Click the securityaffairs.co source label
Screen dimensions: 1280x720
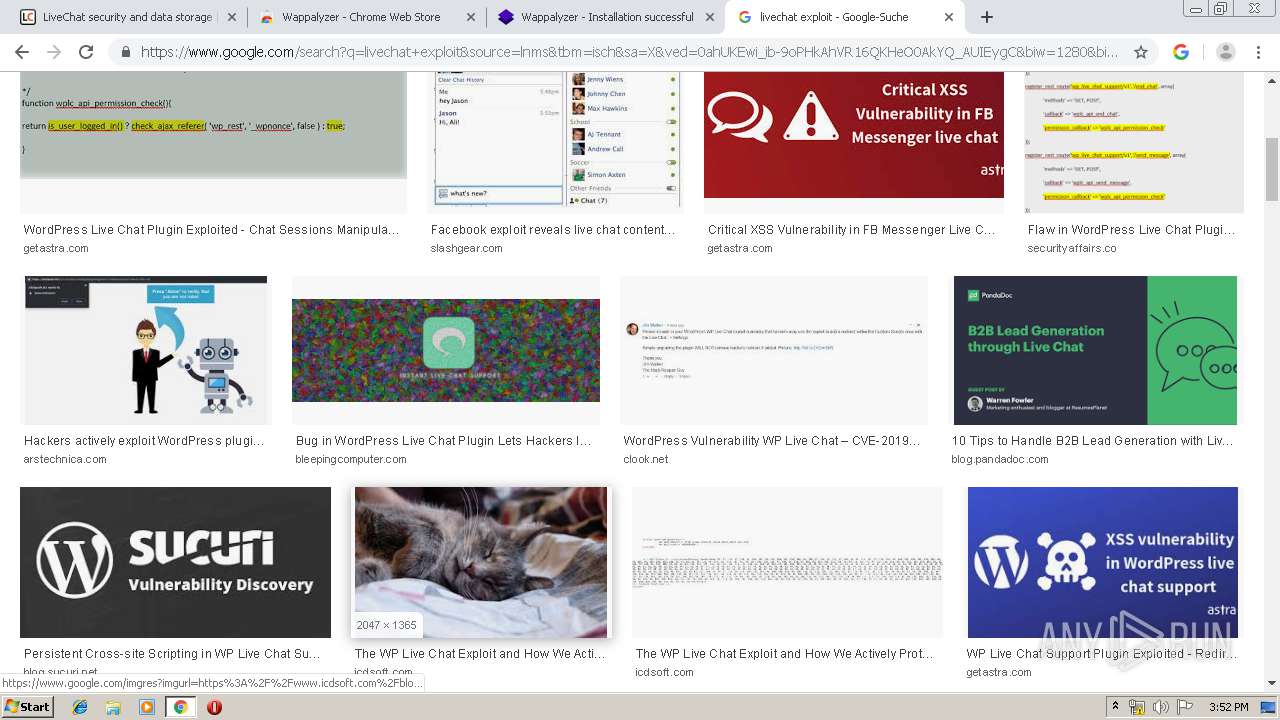pyautogui.click(x=1072, y=248)
